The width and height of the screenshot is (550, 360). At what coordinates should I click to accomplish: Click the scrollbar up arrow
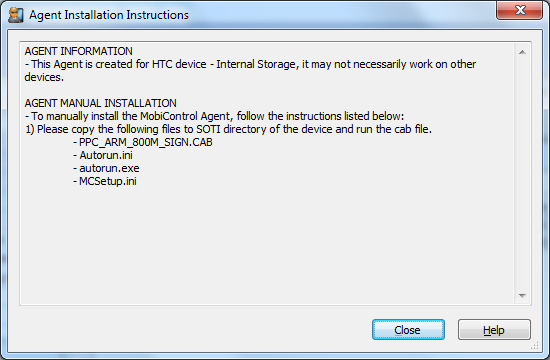[x=522, y=52]
